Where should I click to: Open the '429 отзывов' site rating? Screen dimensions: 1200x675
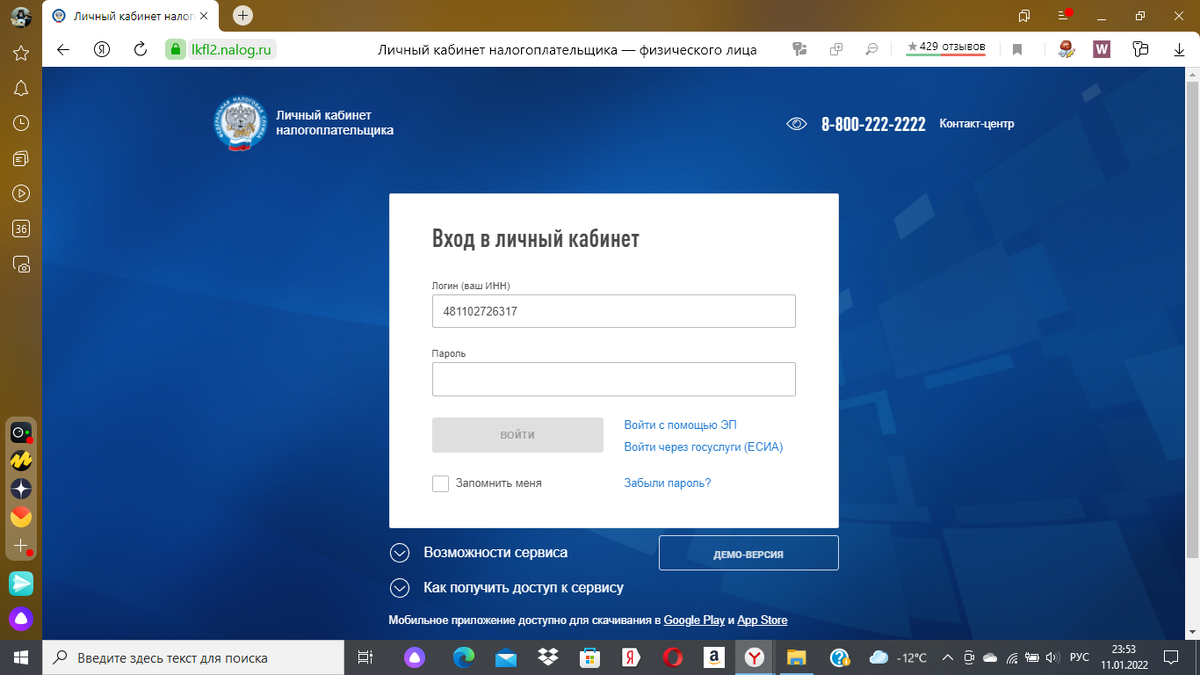[946, 48]
